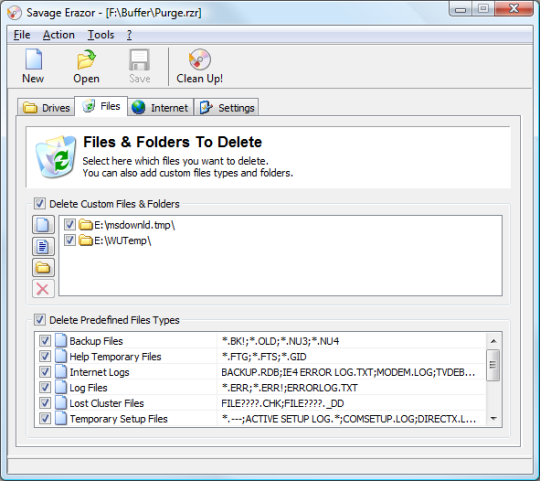Screen dimensions: 540x481
Task: Click the *.ERR;*.ERR!;ERRORLOG.TXT pattern cell
Action: (x=351, y=388)
